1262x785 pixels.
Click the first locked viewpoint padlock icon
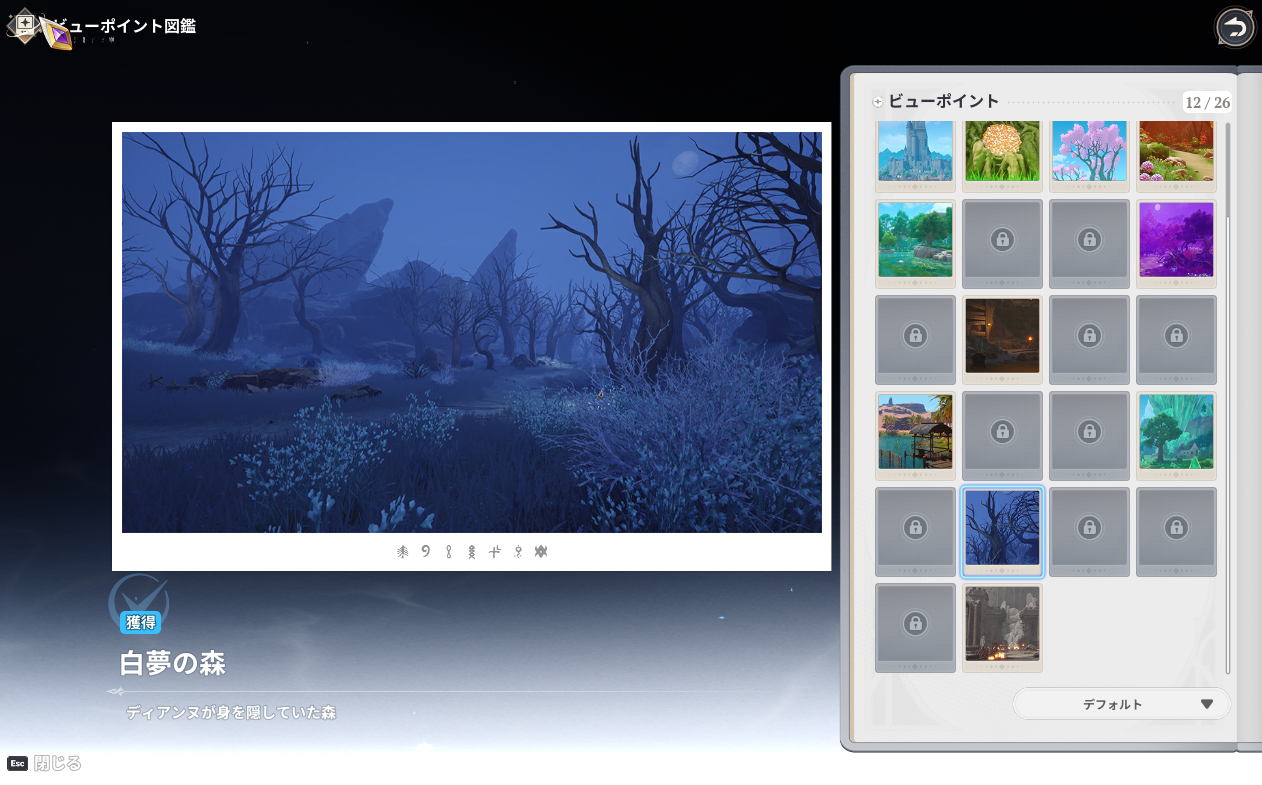tap(1002, 239)
